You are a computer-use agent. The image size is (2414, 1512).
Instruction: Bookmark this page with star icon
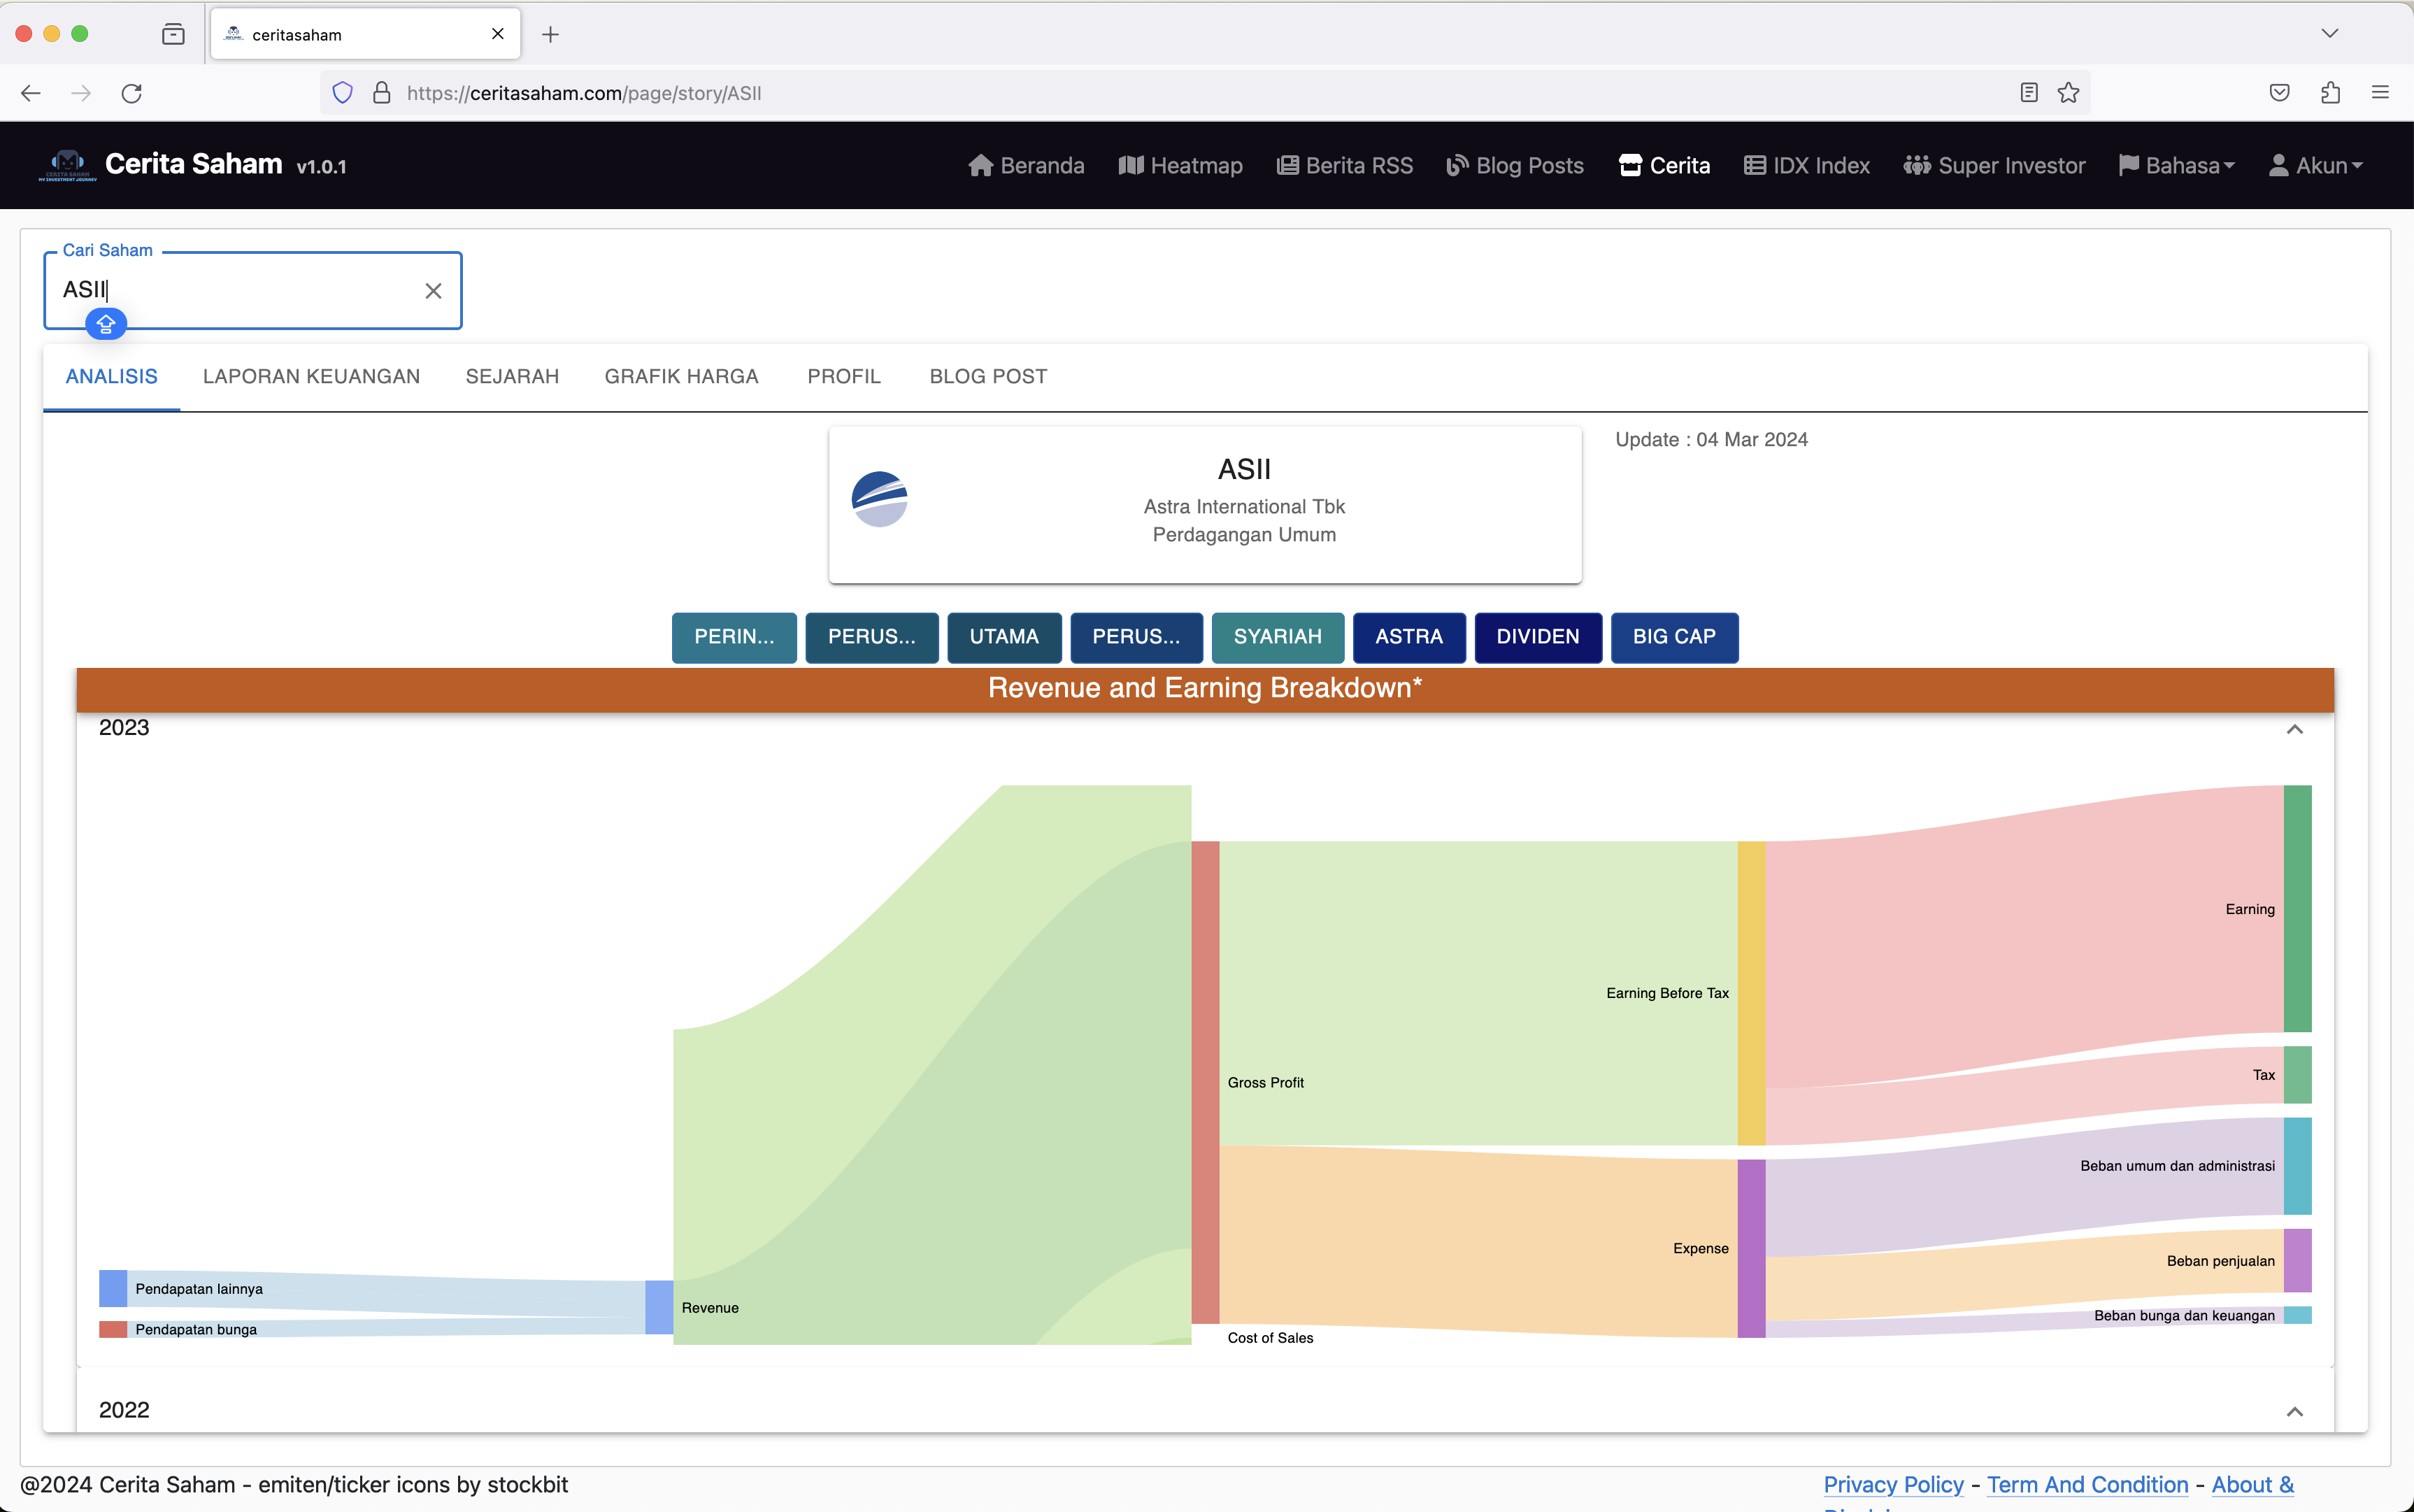coord(2068,93)
